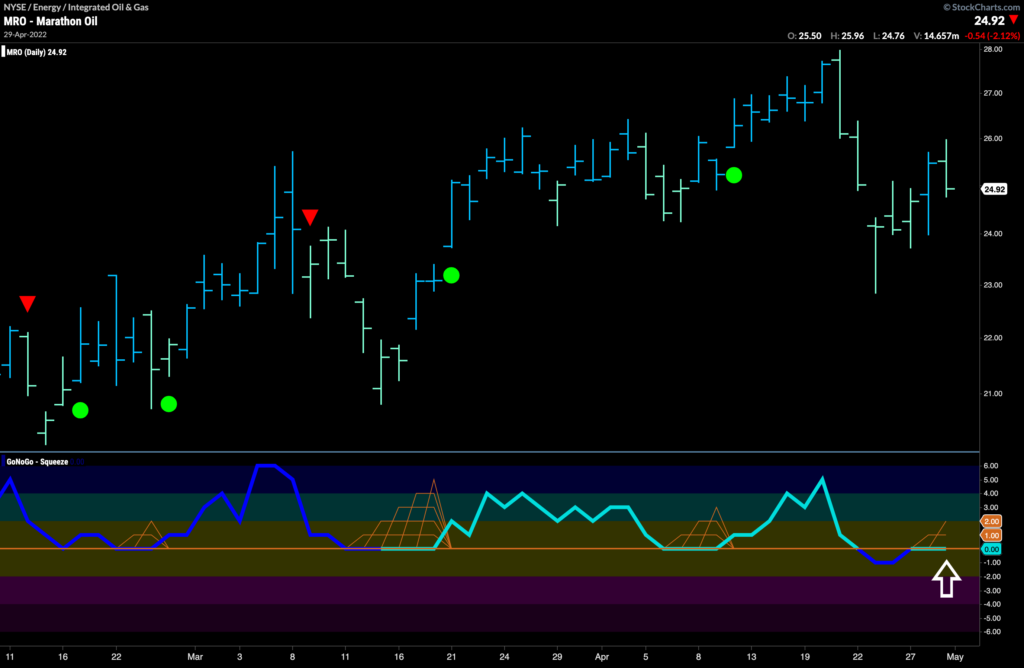This screenshot has height=668, width=1024.
Task: Click the NYSE / Energy / Integrated Oil & Gas breadcrumb
Action: coord(76,7)
